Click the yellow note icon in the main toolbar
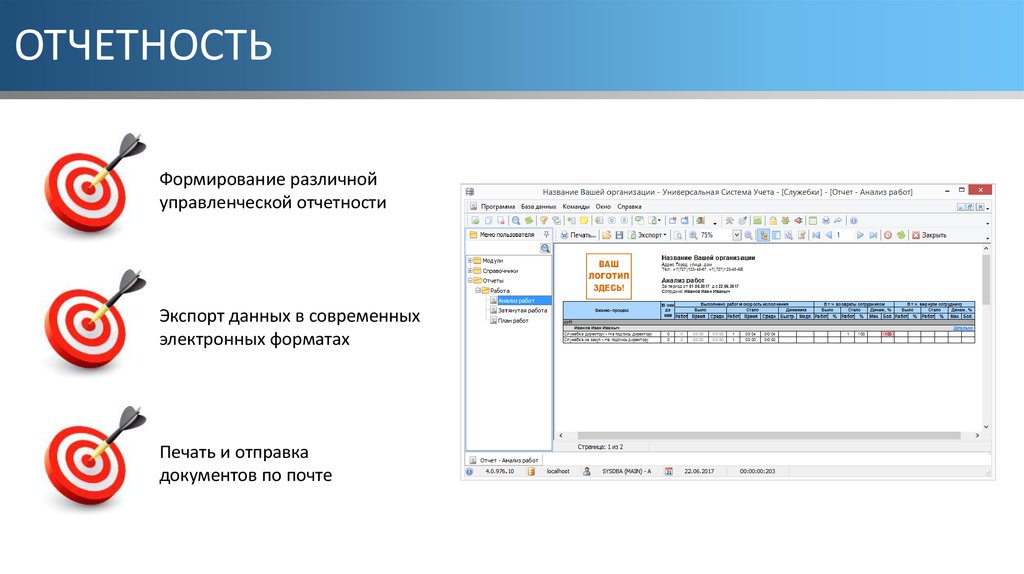Screen dimensions: 1024x574 click(x=584, y=221)
